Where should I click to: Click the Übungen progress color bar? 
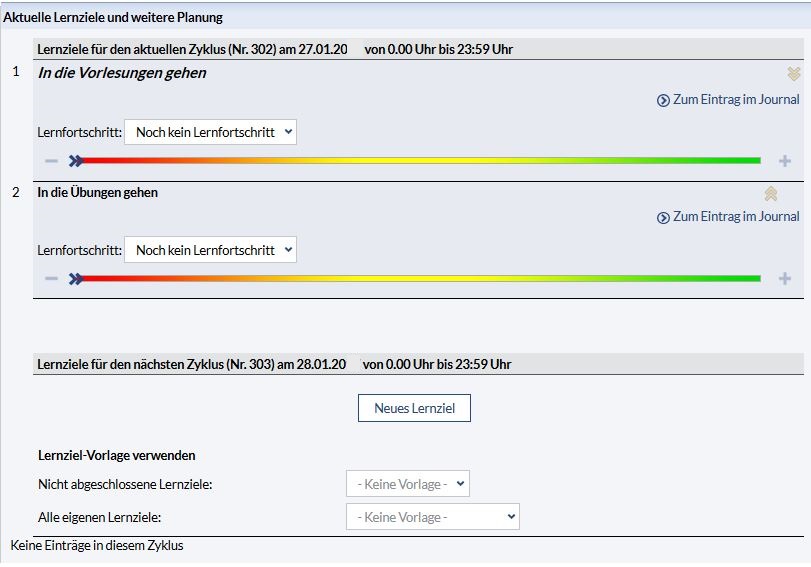420,278
